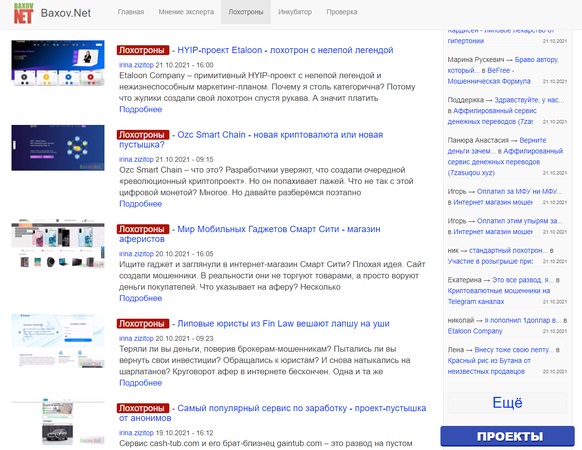The image size is (582, 450).
Task: Open the Липовые юристы из Fin Law headline
Action: 283,324
